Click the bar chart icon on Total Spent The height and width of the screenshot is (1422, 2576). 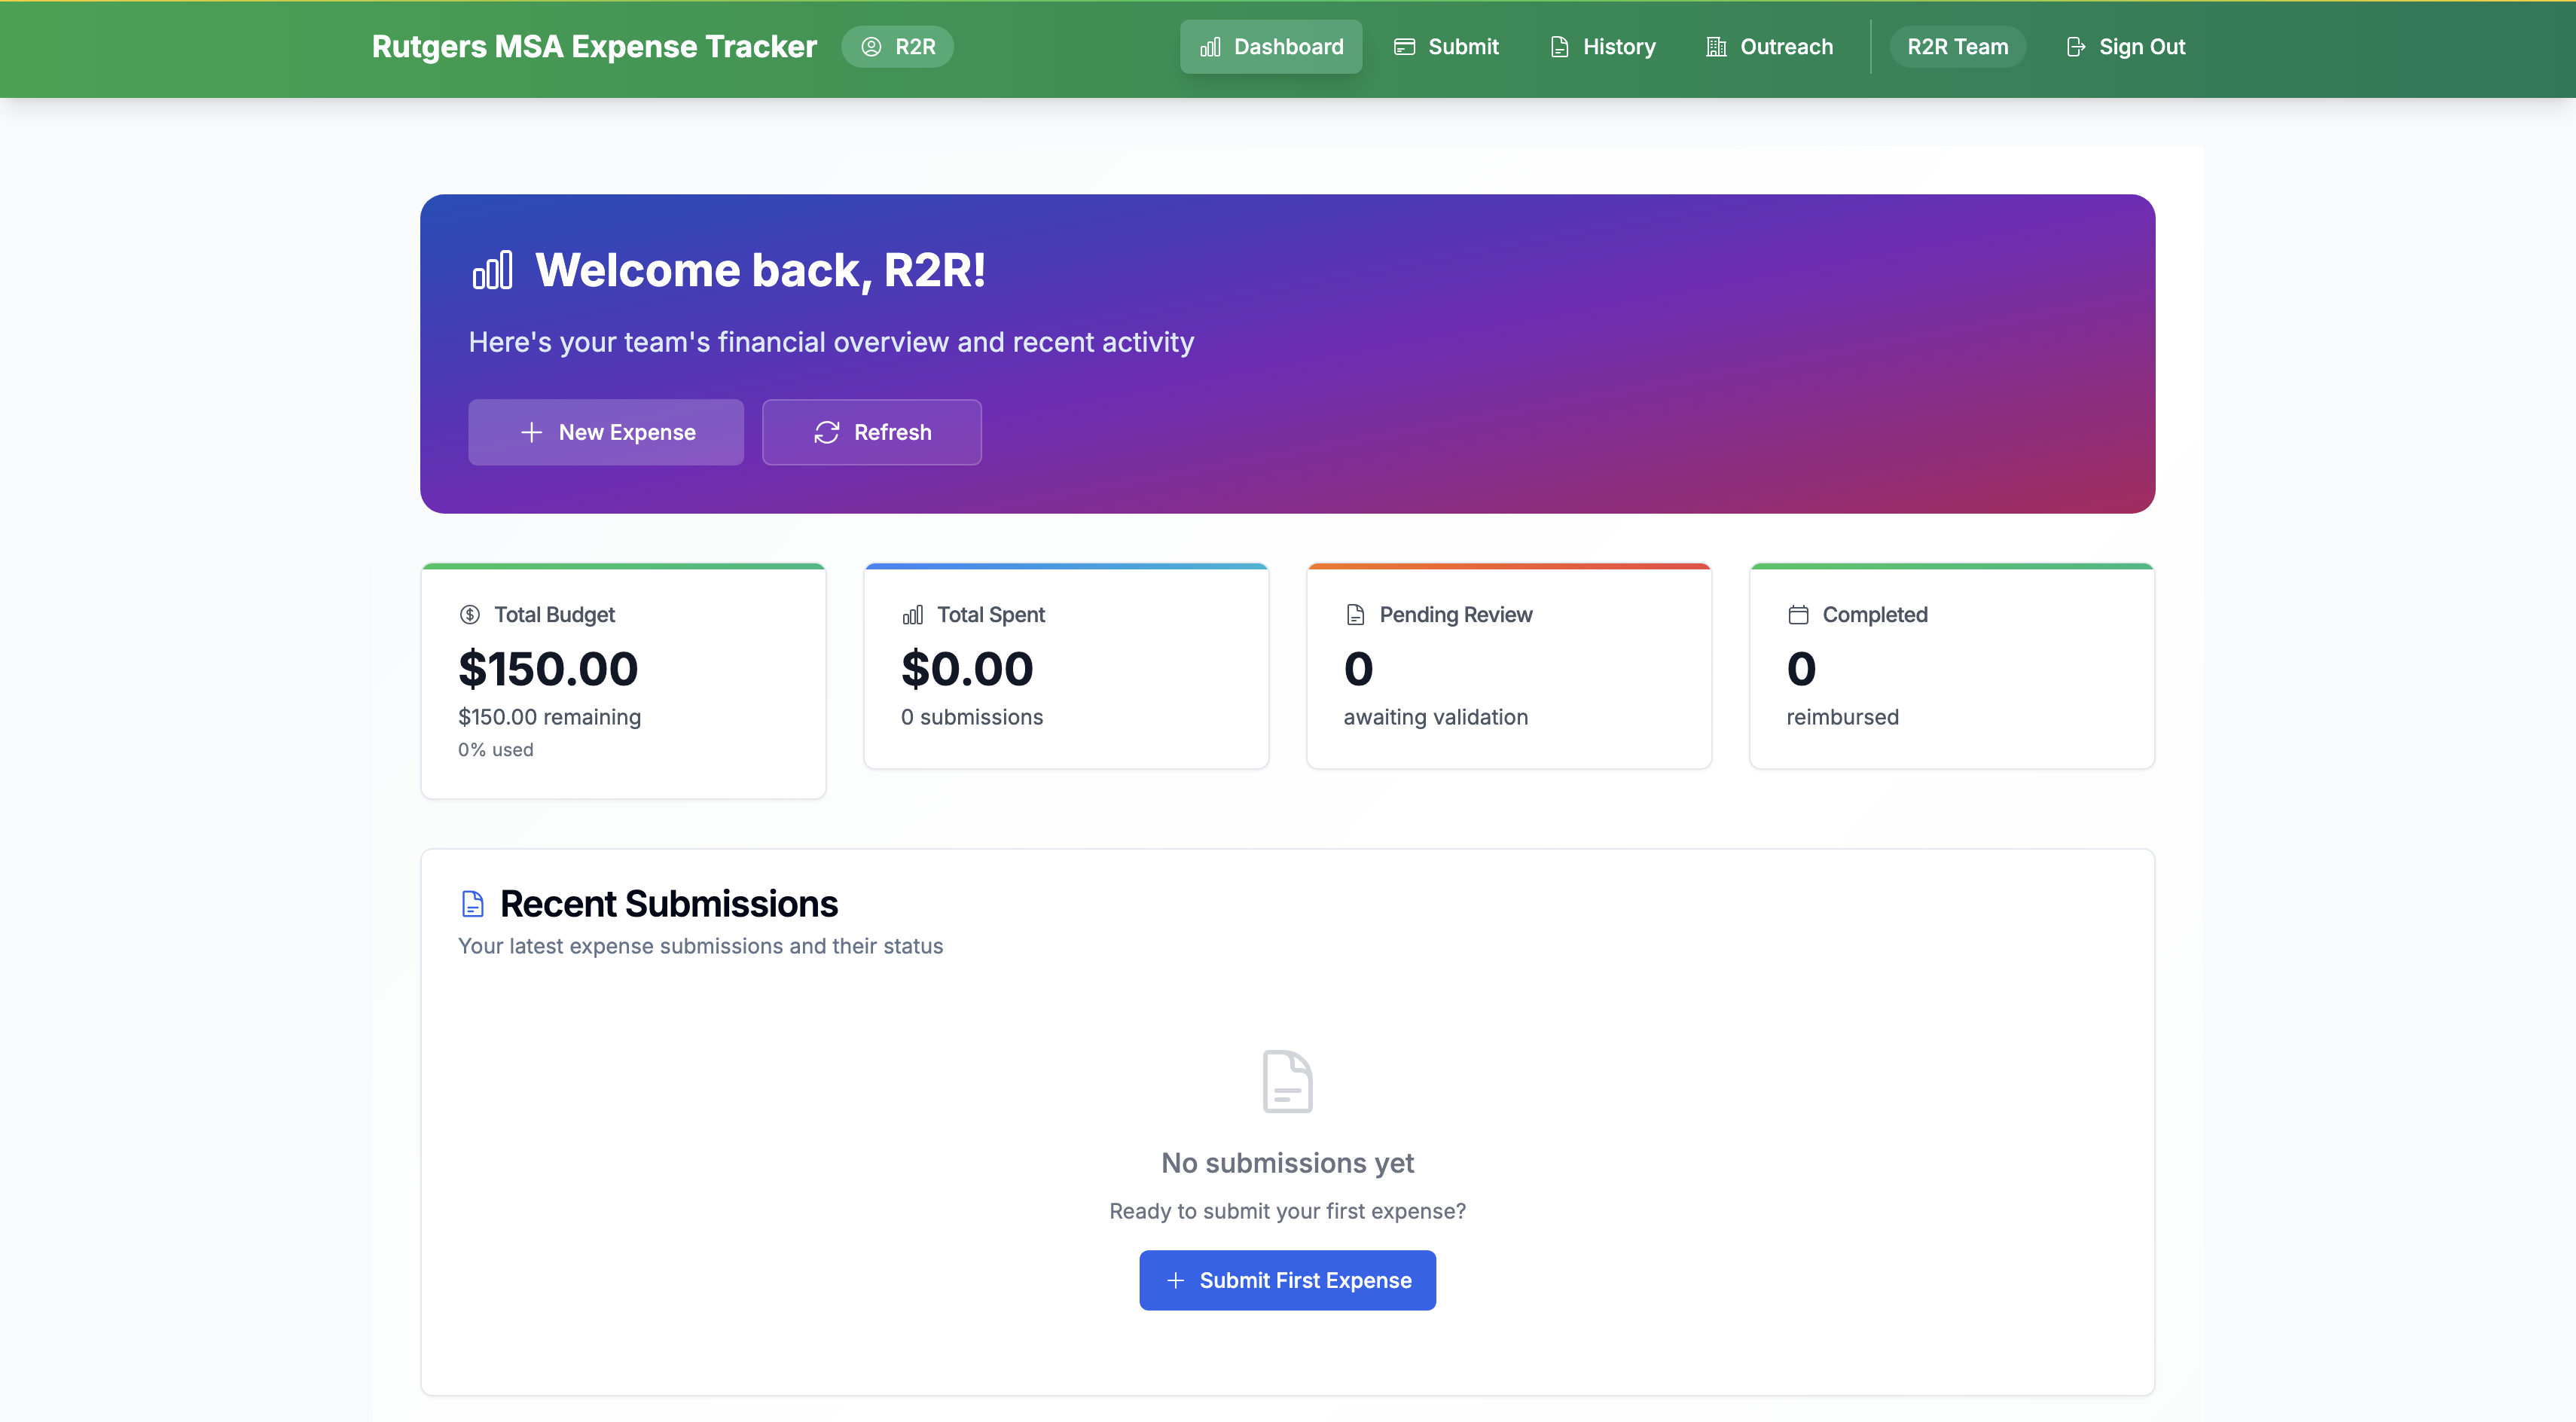912,614
